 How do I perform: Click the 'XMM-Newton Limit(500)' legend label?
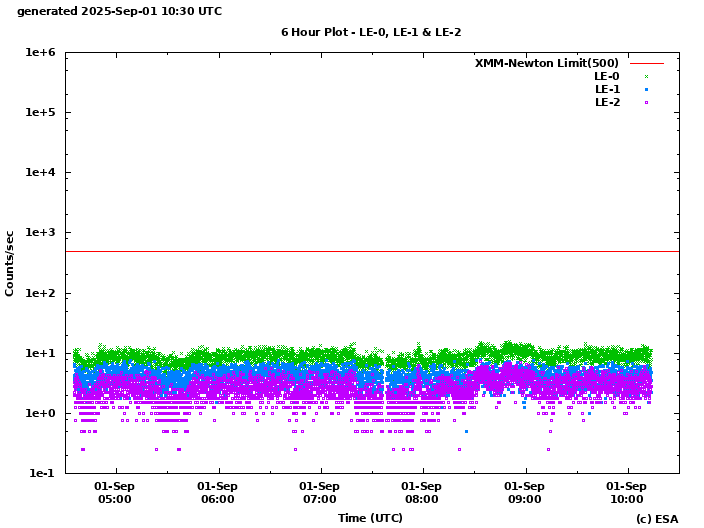tap(546, 63)
